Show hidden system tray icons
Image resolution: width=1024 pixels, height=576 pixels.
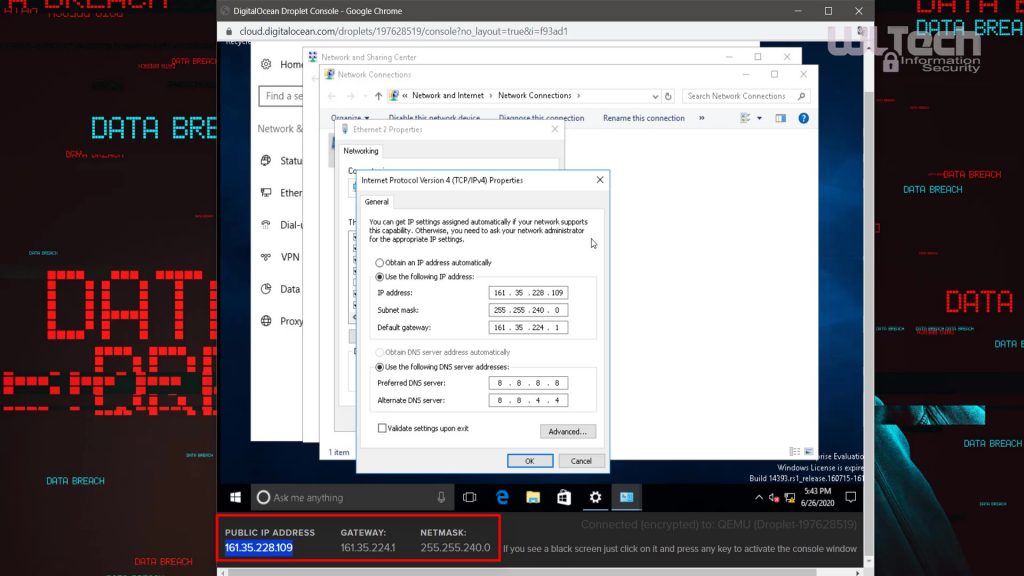[x=759, y=498]
